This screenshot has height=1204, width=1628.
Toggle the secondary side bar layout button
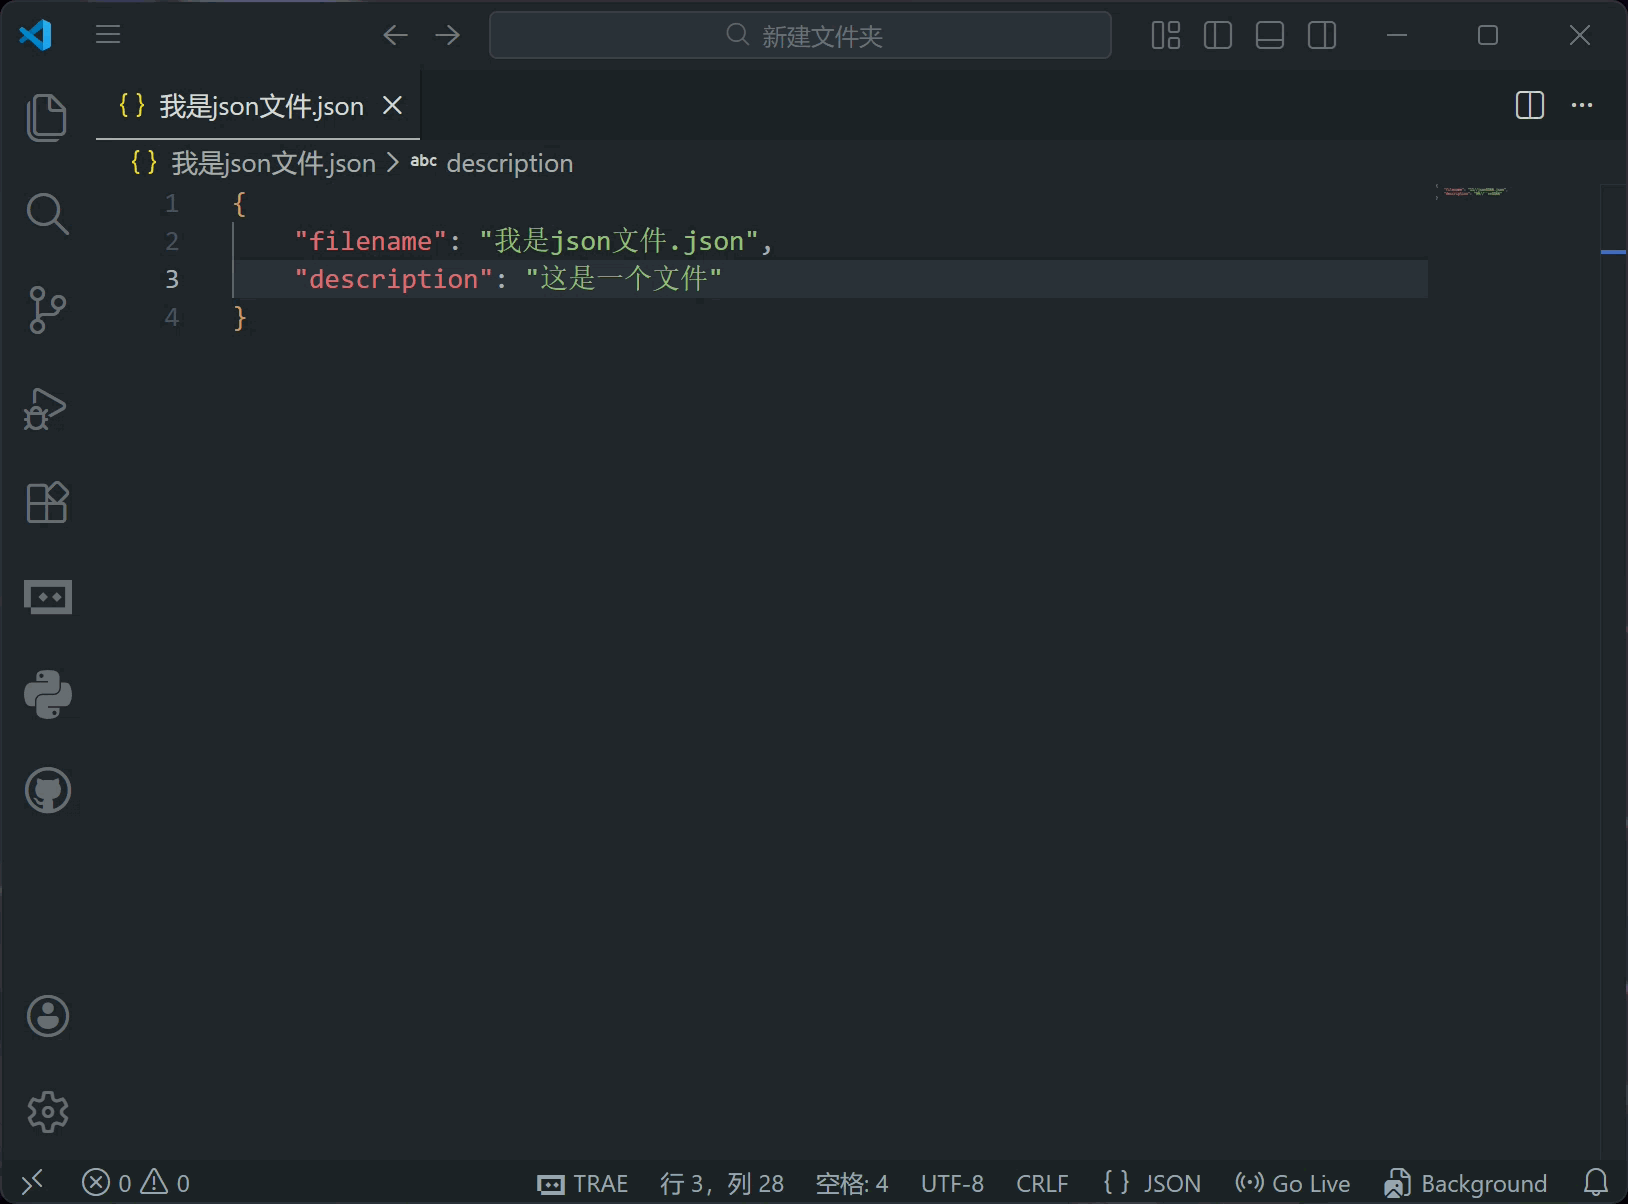(x=1321, y=36)
